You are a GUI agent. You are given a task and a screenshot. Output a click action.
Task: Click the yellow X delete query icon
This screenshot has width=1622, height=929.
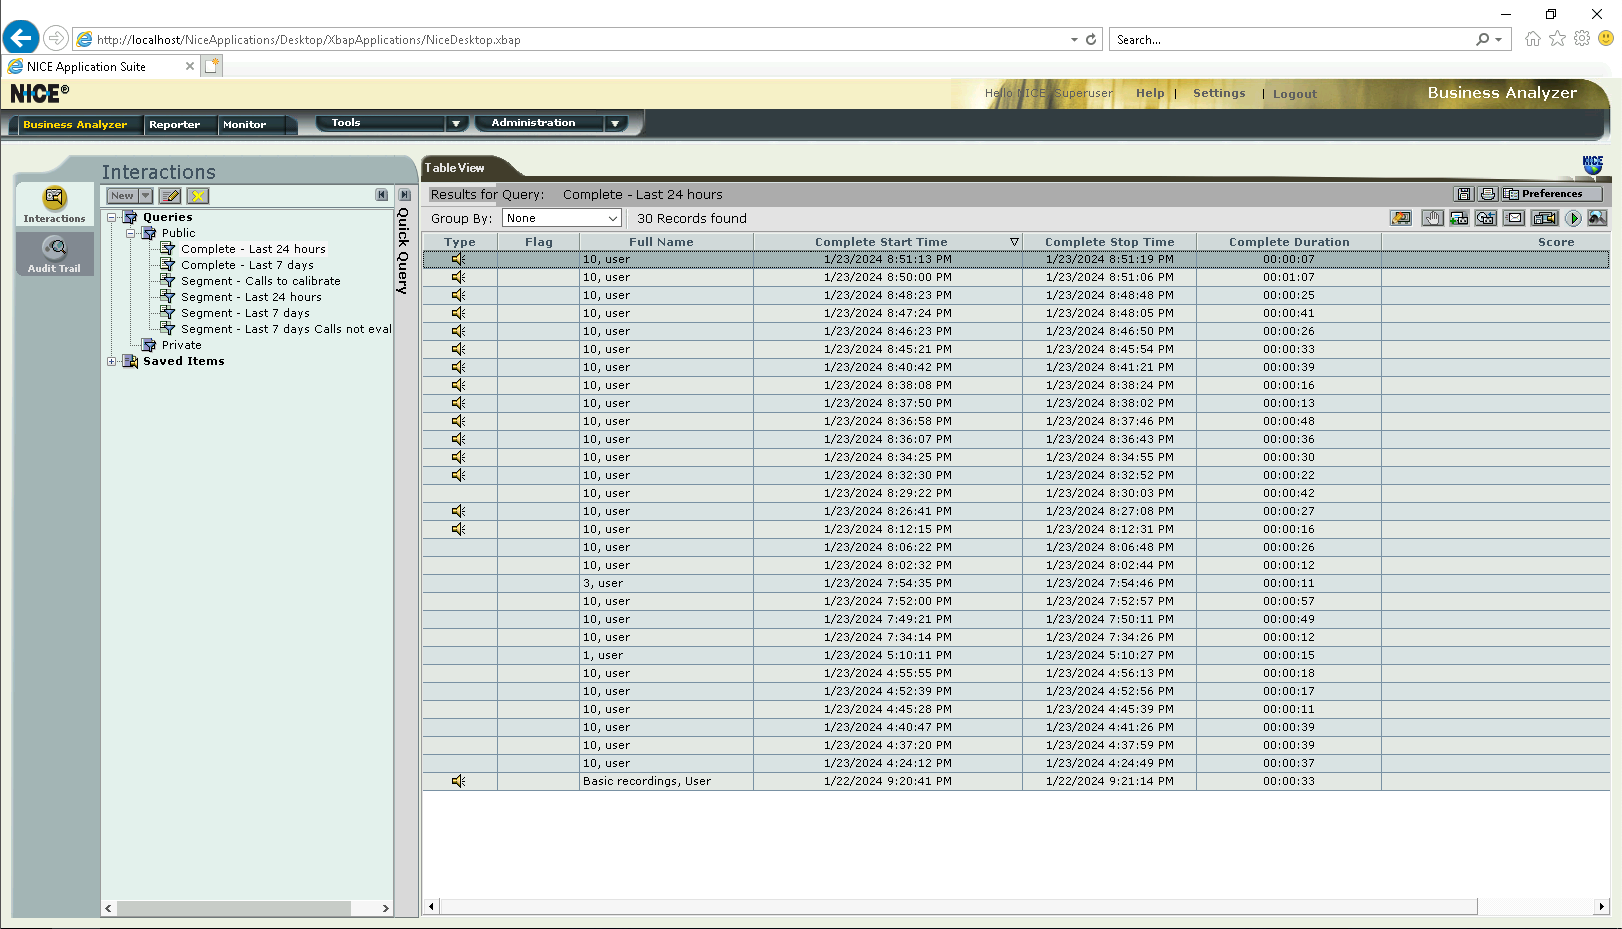point(198,196)
